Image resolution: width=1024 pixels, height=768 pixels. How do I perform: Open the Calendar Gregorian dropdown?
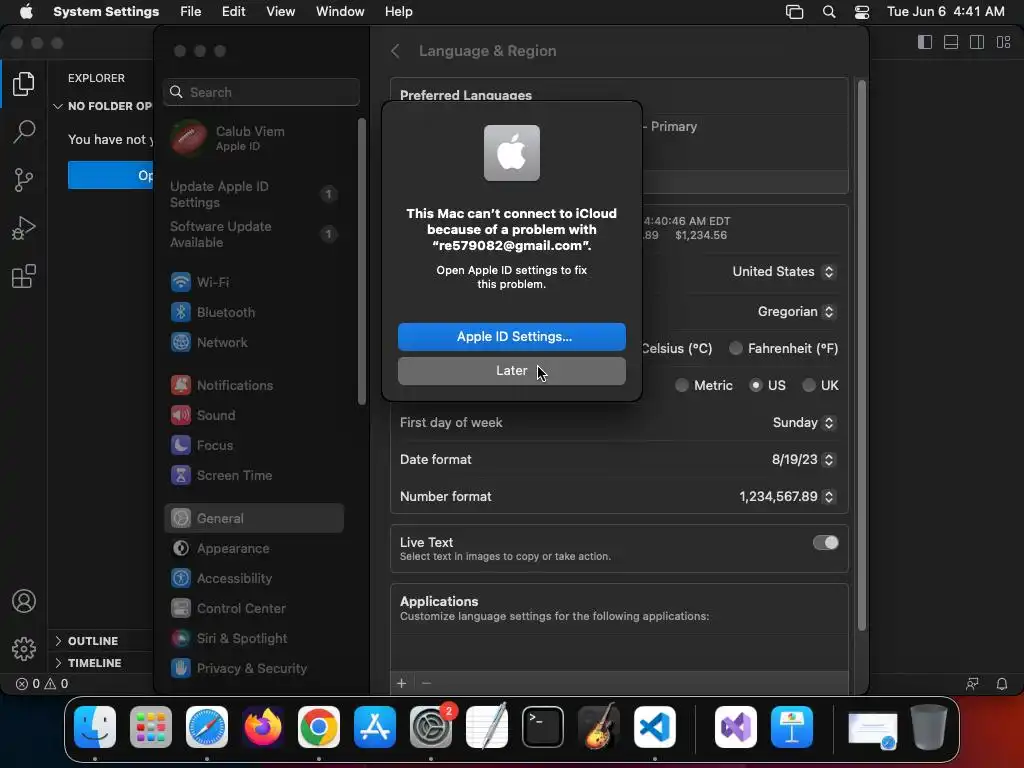point(796,312)
